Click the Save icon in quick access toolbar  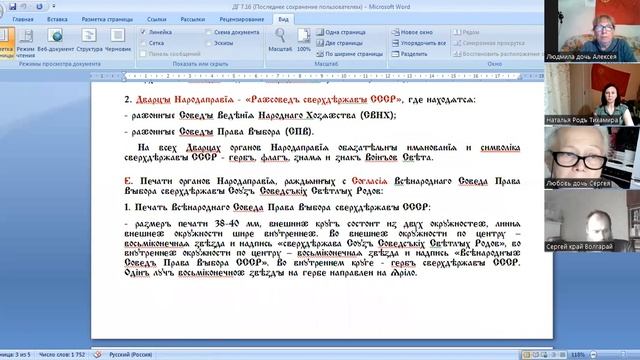point(13,7)
